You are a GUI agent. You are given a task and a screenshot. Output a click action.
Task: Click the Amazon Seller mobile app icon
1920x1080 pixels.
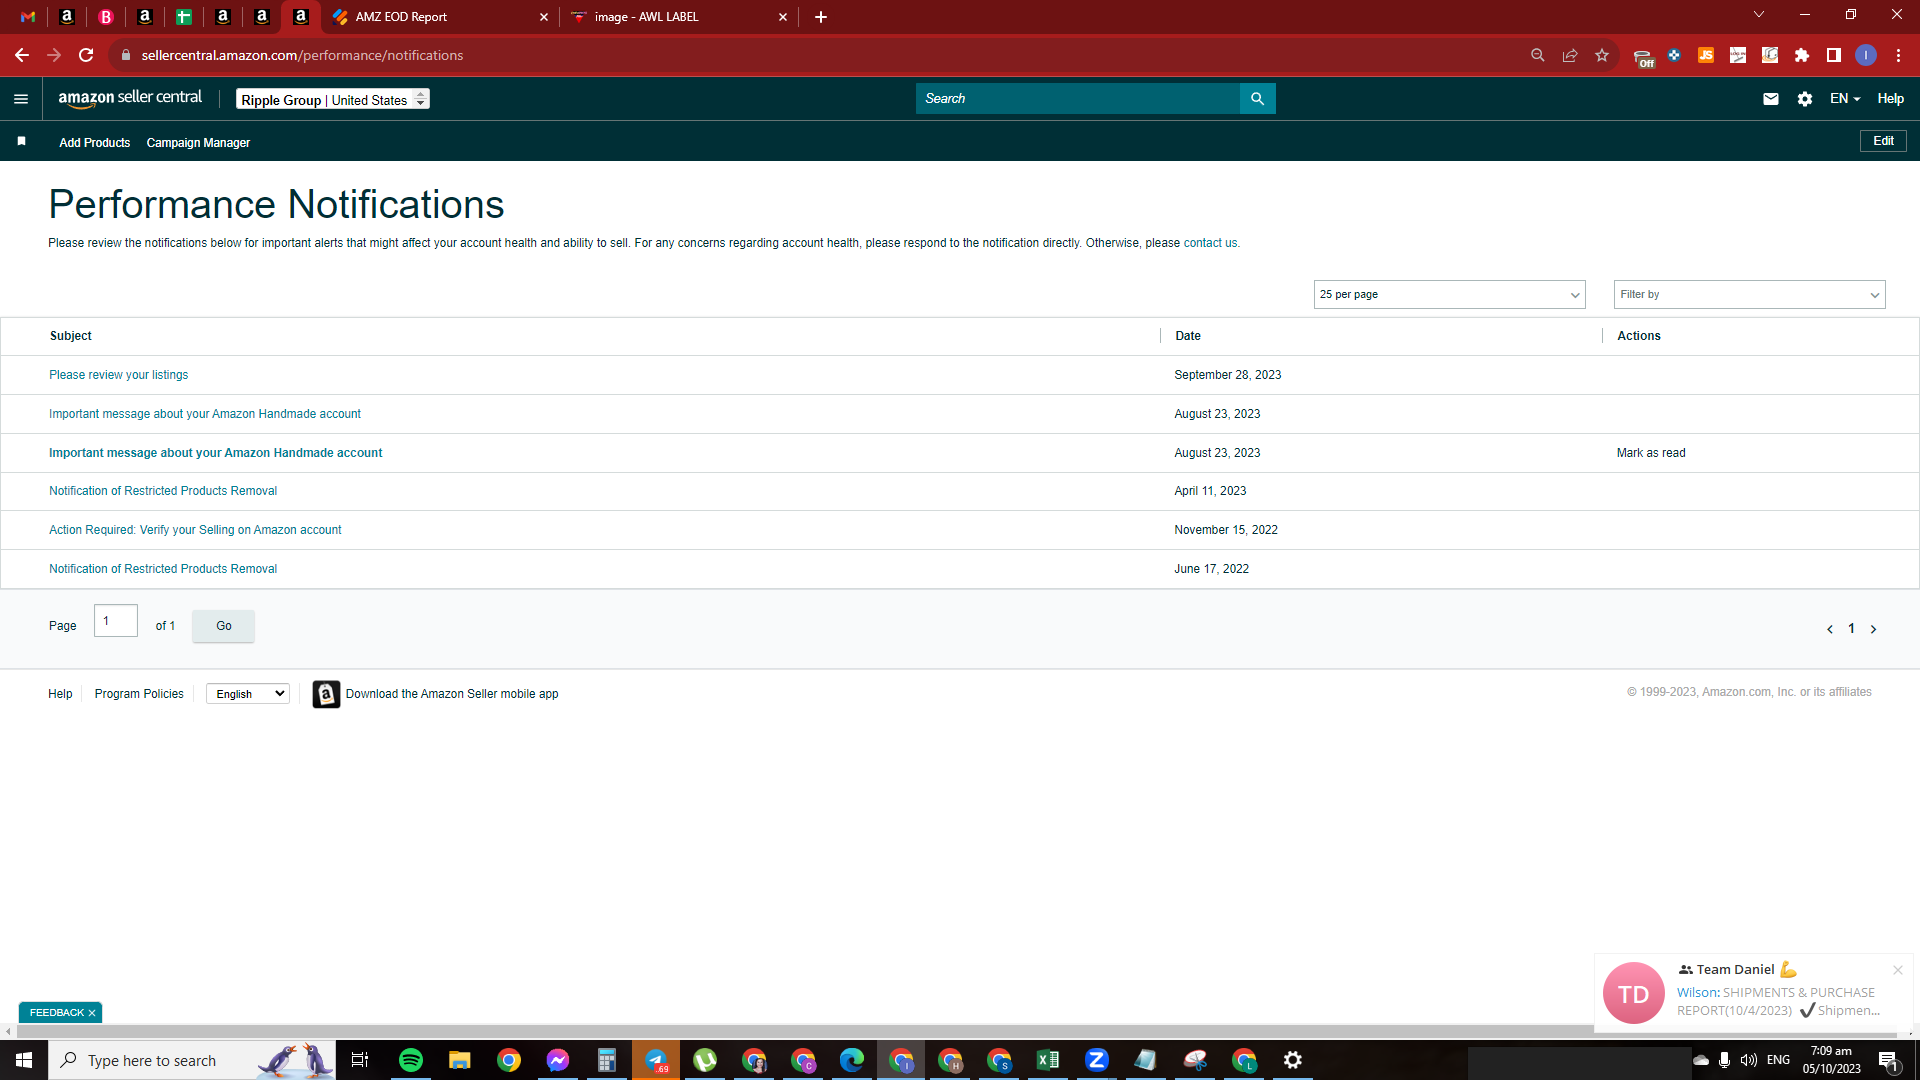(326, 694)
